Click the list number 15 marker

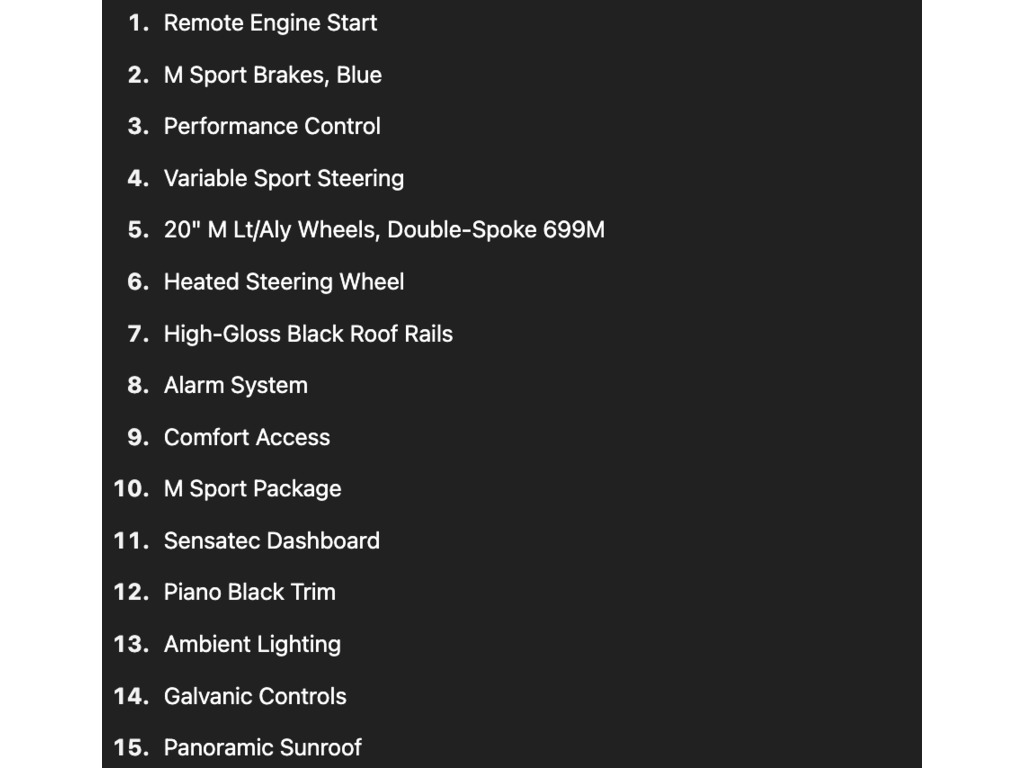tap(131, 748)
